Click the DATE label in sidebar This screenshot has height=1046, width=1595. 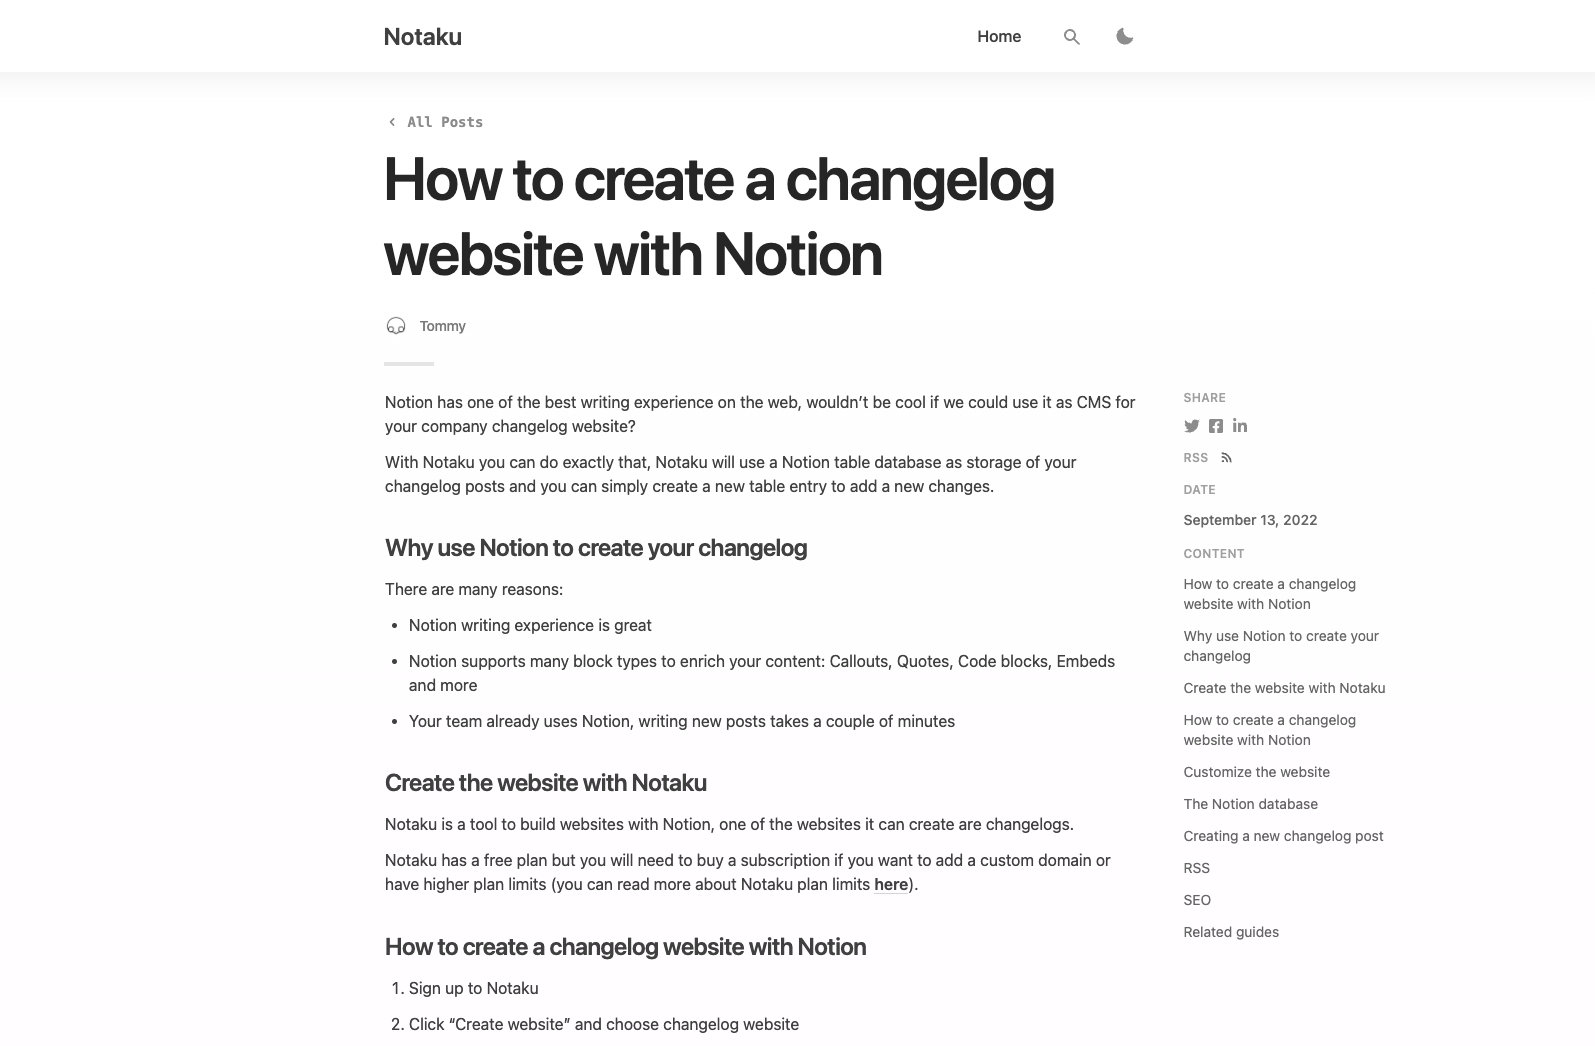click(1199, 490)
